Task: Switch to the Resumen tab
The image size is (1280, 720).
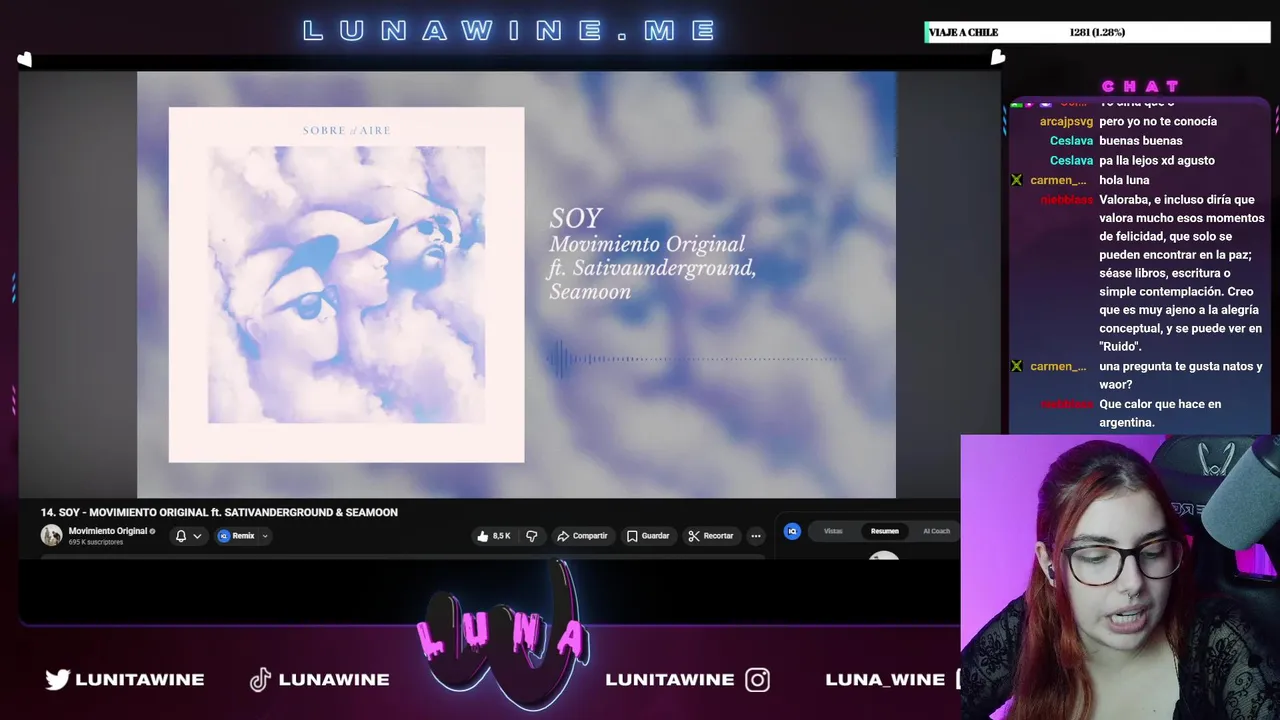Action: point(884,531)
